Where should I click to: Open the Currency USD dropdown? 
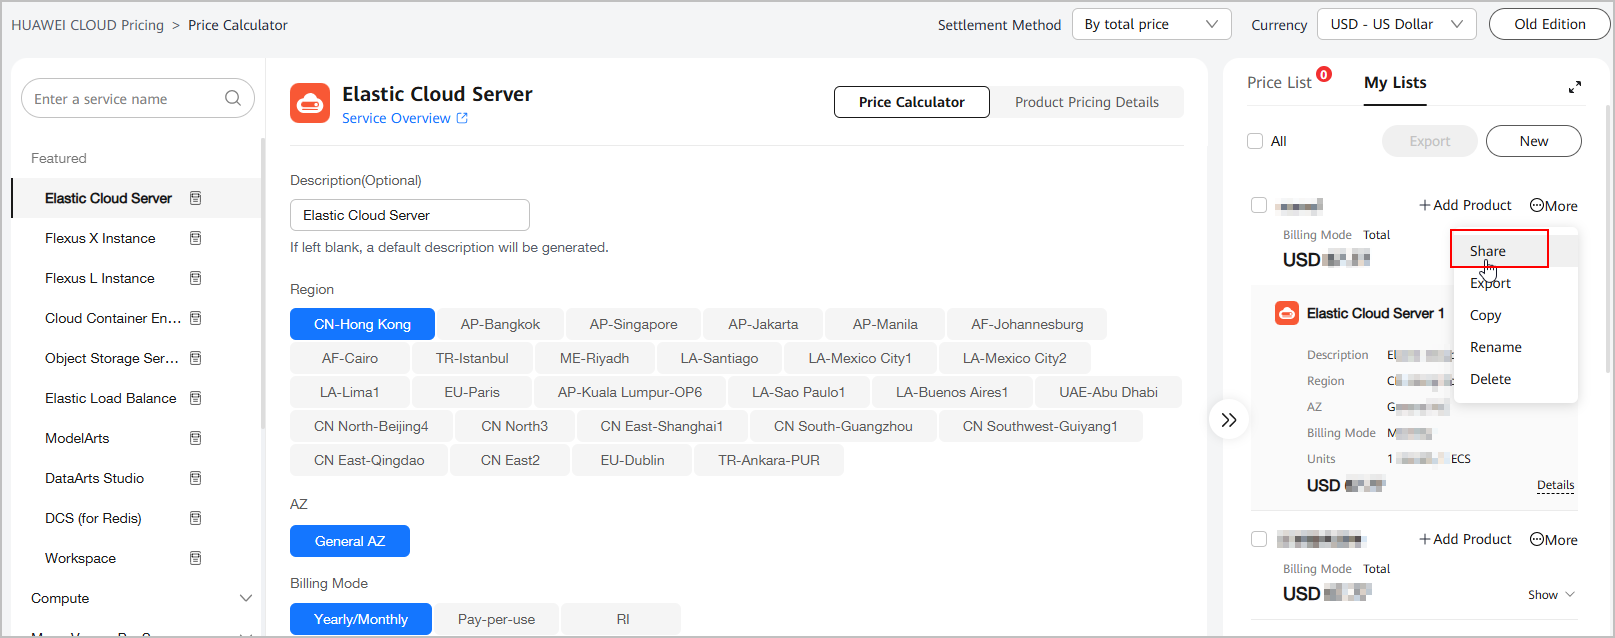pyautogui.click(x=1396, y=24)
